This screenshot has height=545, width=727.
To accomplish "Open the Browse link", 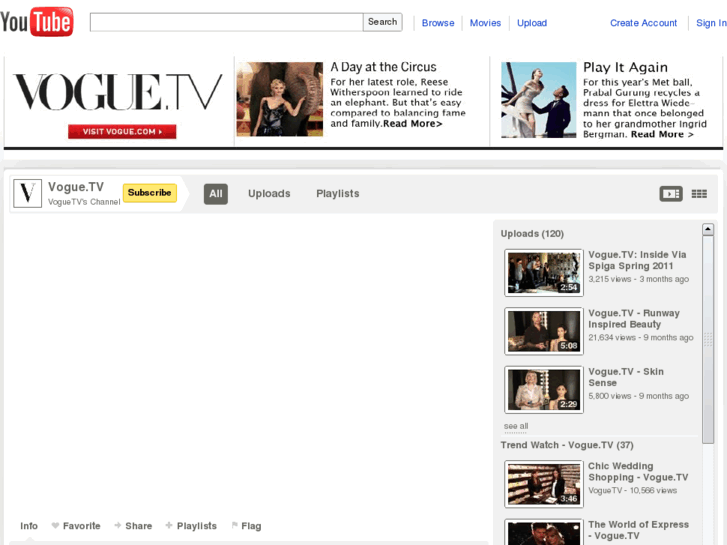I will tap(438, 23).
